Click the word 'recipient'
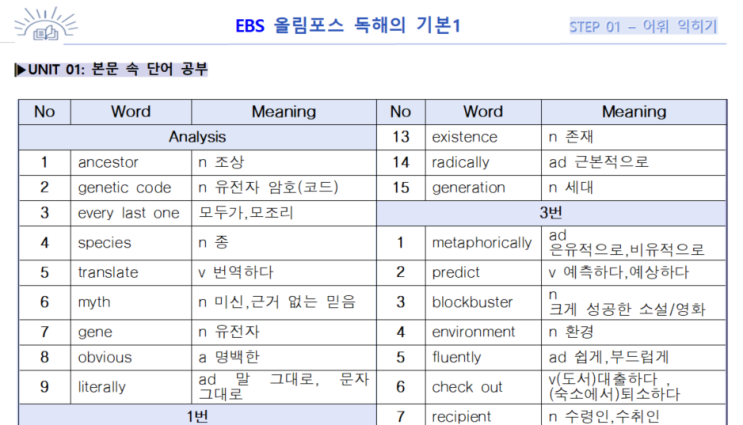This screenshot has height=425, width=743. pyautogui.click(x=461, y=416)
